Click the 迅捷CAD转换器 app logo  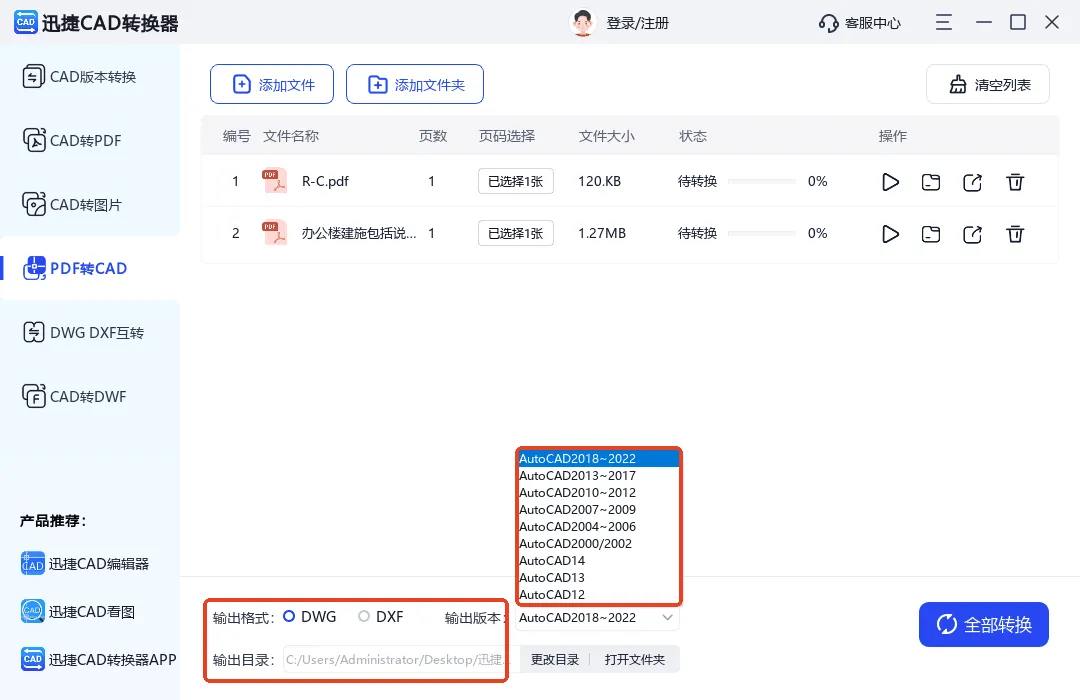pyautogui.click(x=25, y=22)
